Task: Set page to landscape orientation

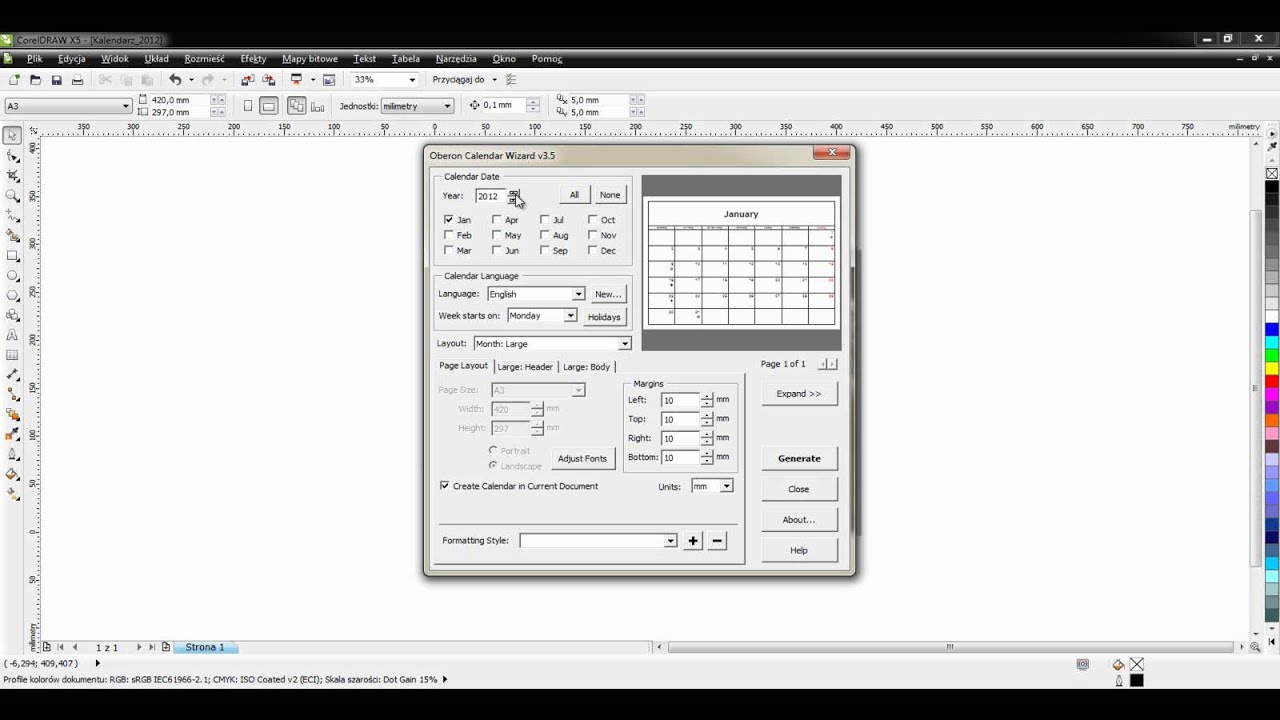Action: (x=268, y=106)
